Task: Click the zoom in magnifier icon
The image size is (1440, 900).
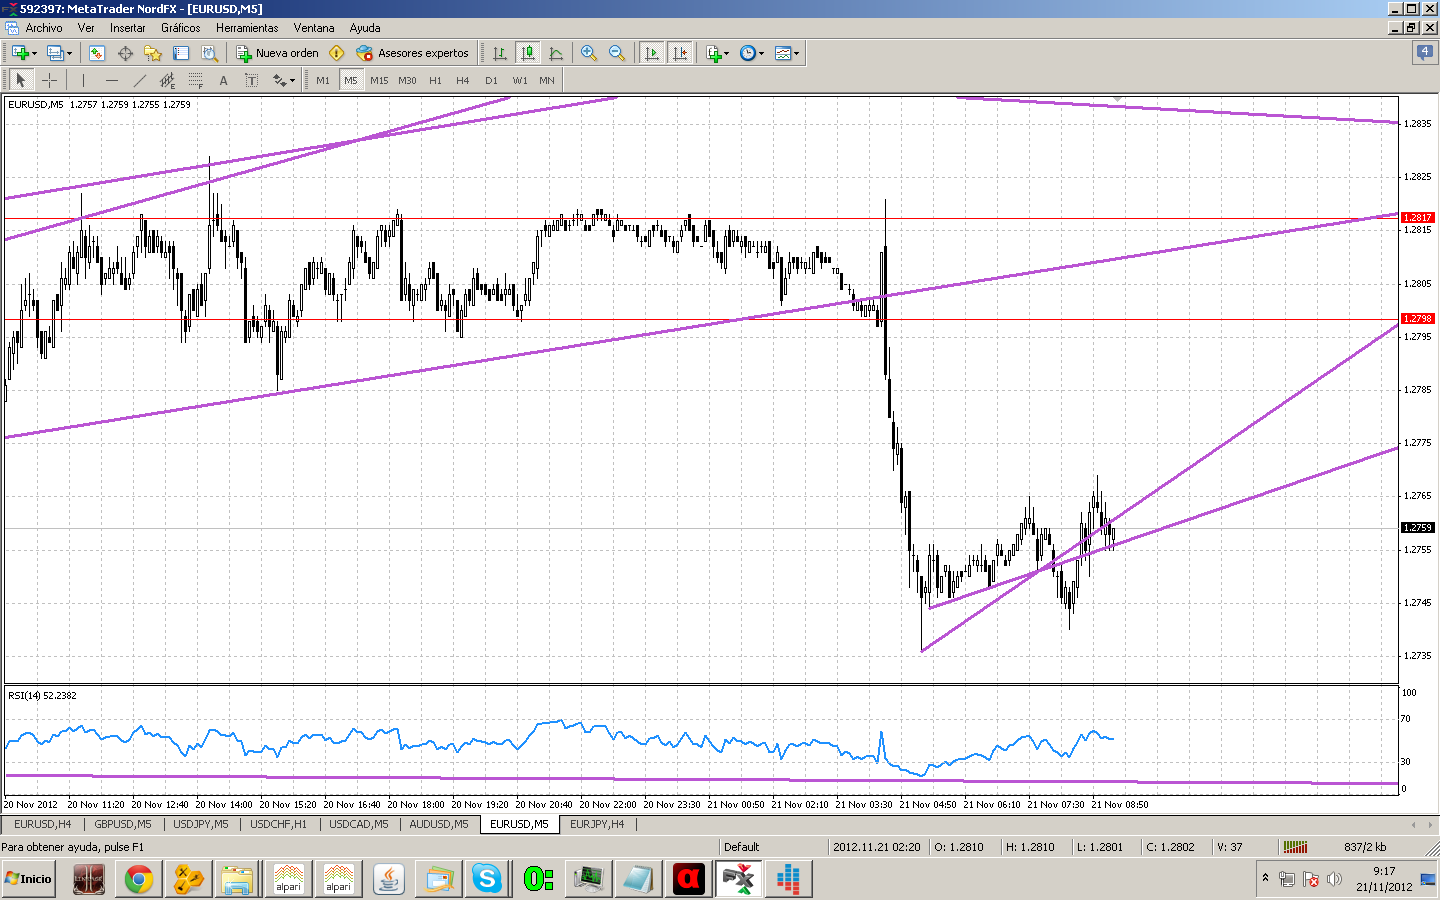Action: [x=589, y=53]
